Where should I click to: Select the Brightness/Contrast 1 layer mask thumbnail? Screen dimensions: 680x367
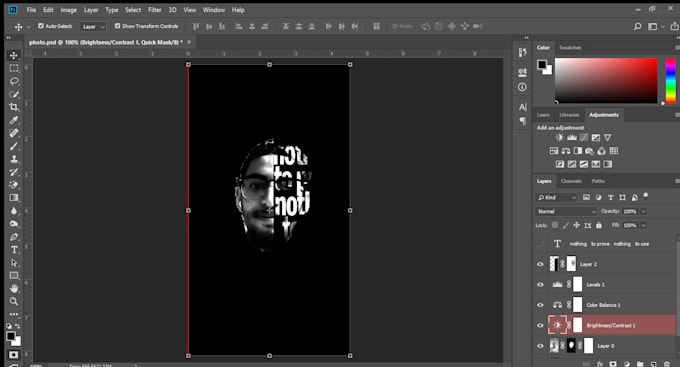pos(578,325)
